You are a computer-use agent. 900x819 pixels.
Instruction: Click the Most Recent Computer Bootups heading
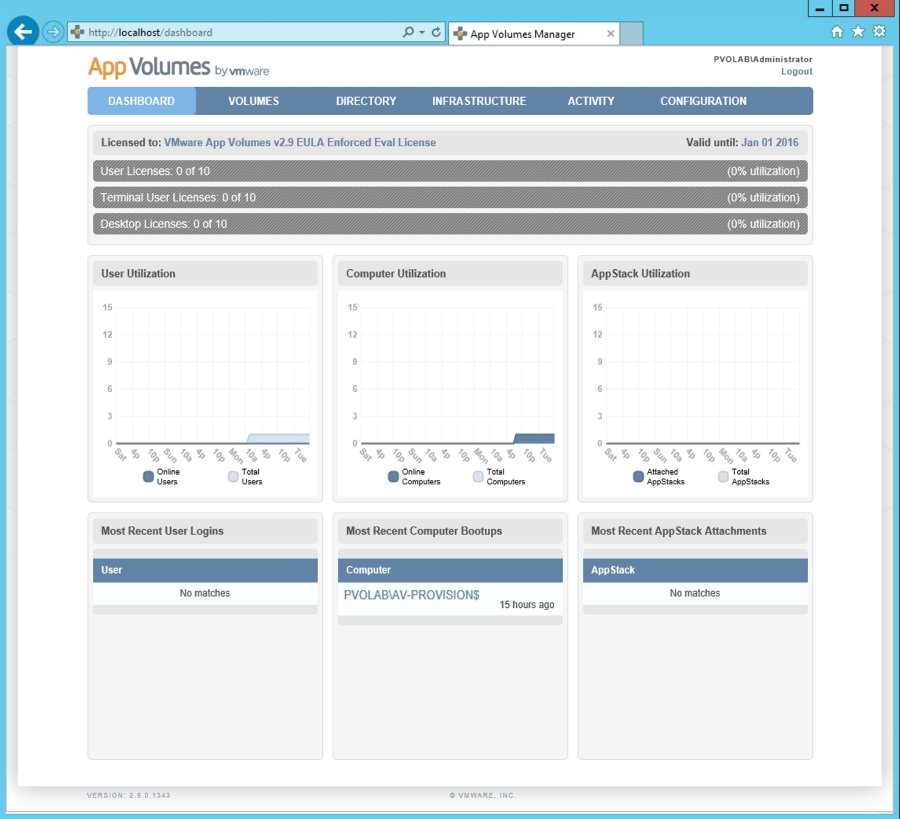click(424, 531)
